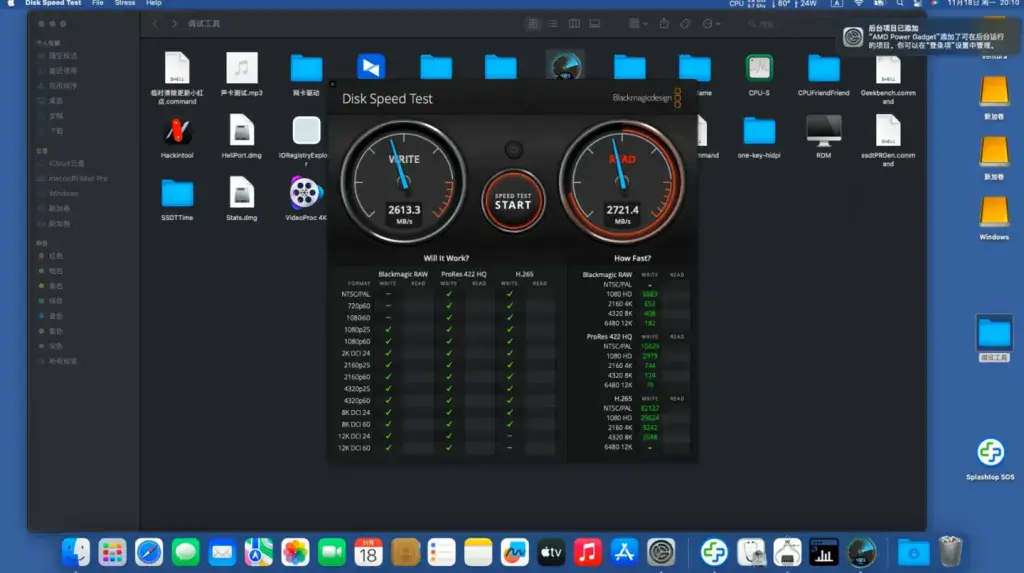Click the red tag in Finder sidebar
1024x573 pixels.
tap(51, 256)
